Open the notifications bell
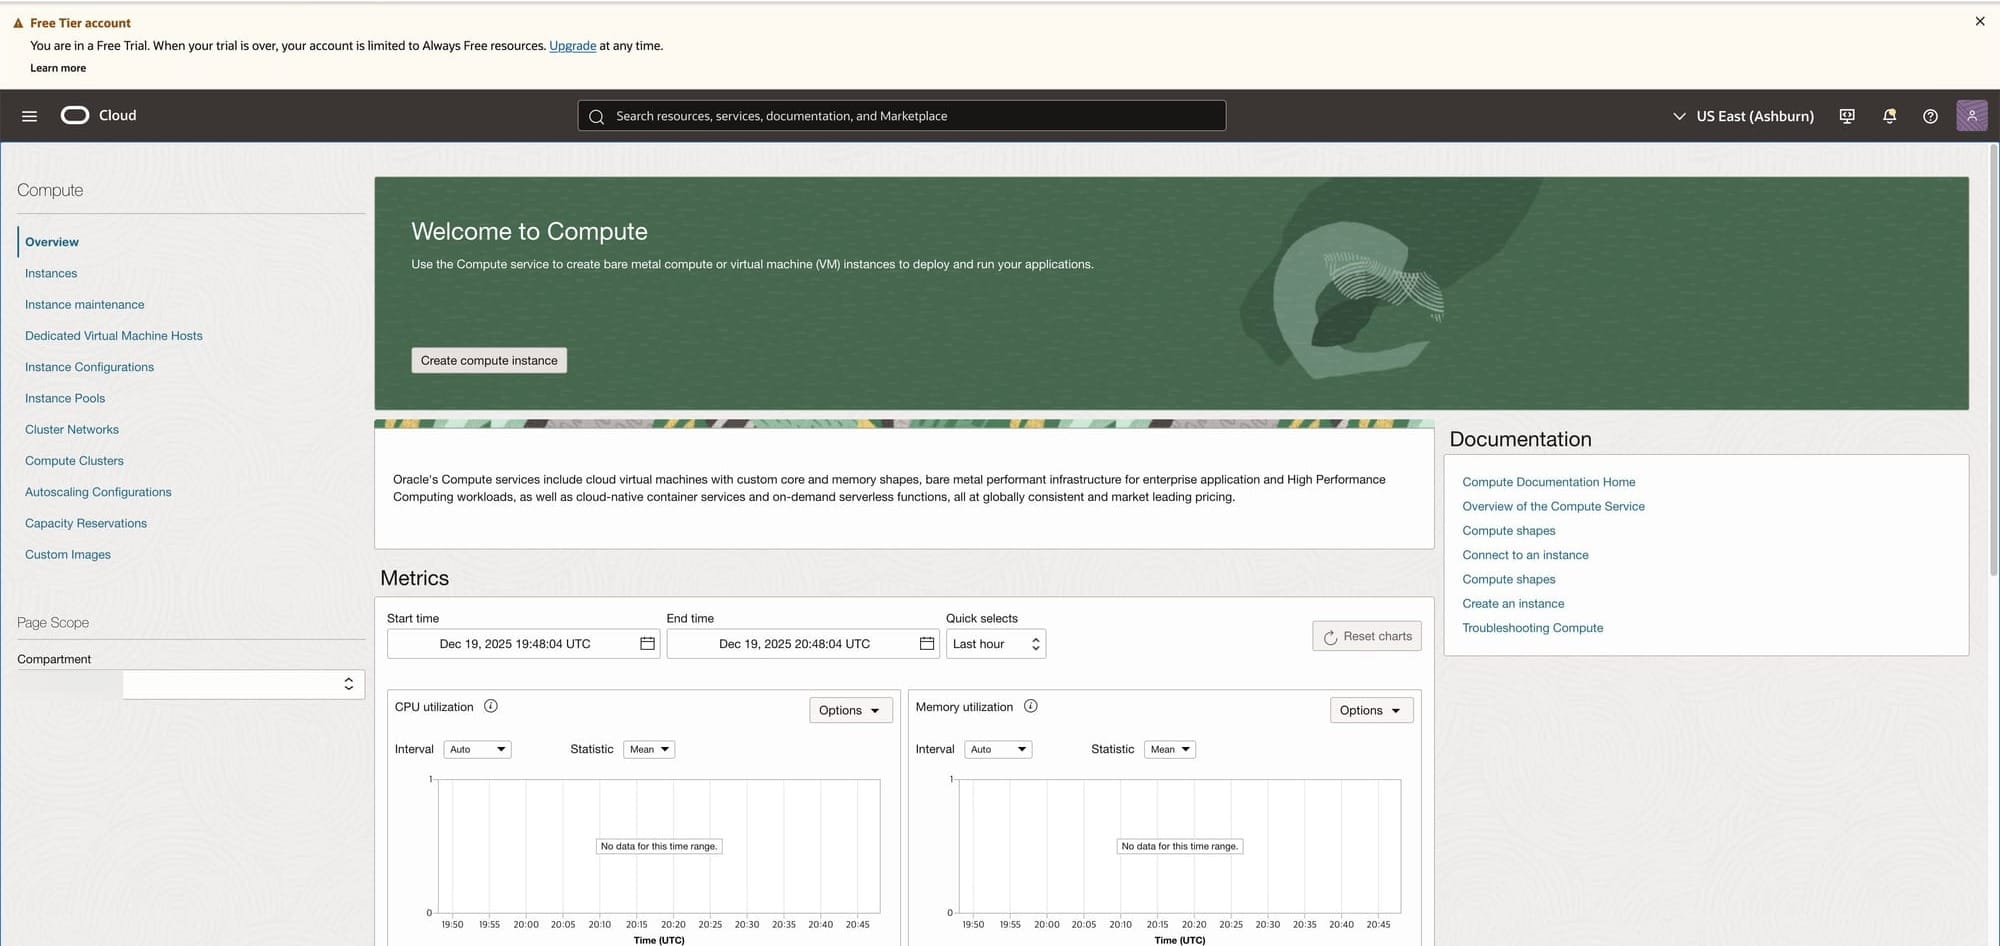 coord(1889,116)
